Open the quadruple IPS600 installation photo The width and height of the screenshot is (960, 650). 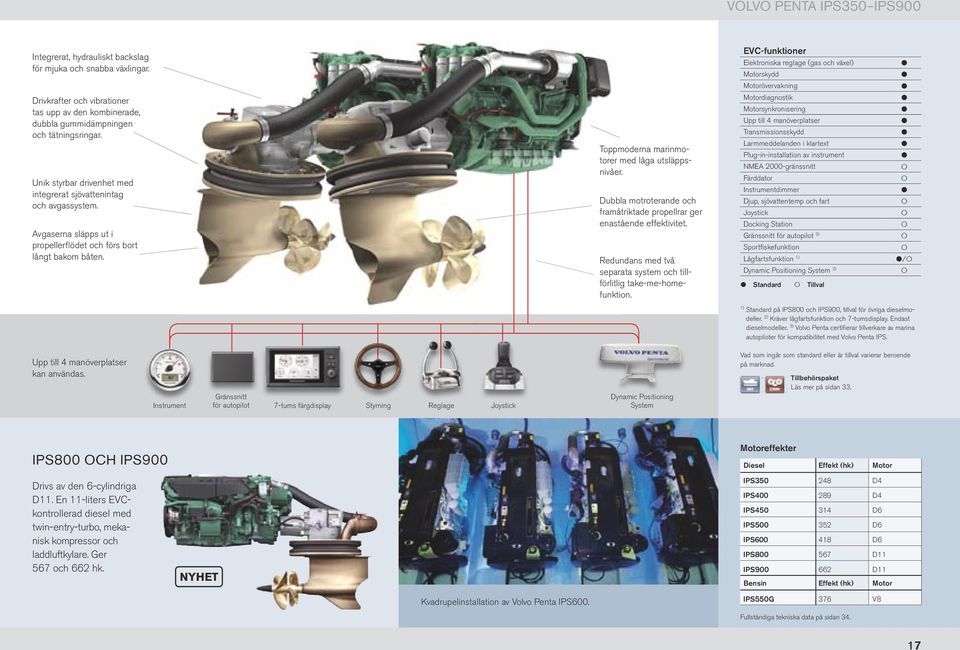558,502
